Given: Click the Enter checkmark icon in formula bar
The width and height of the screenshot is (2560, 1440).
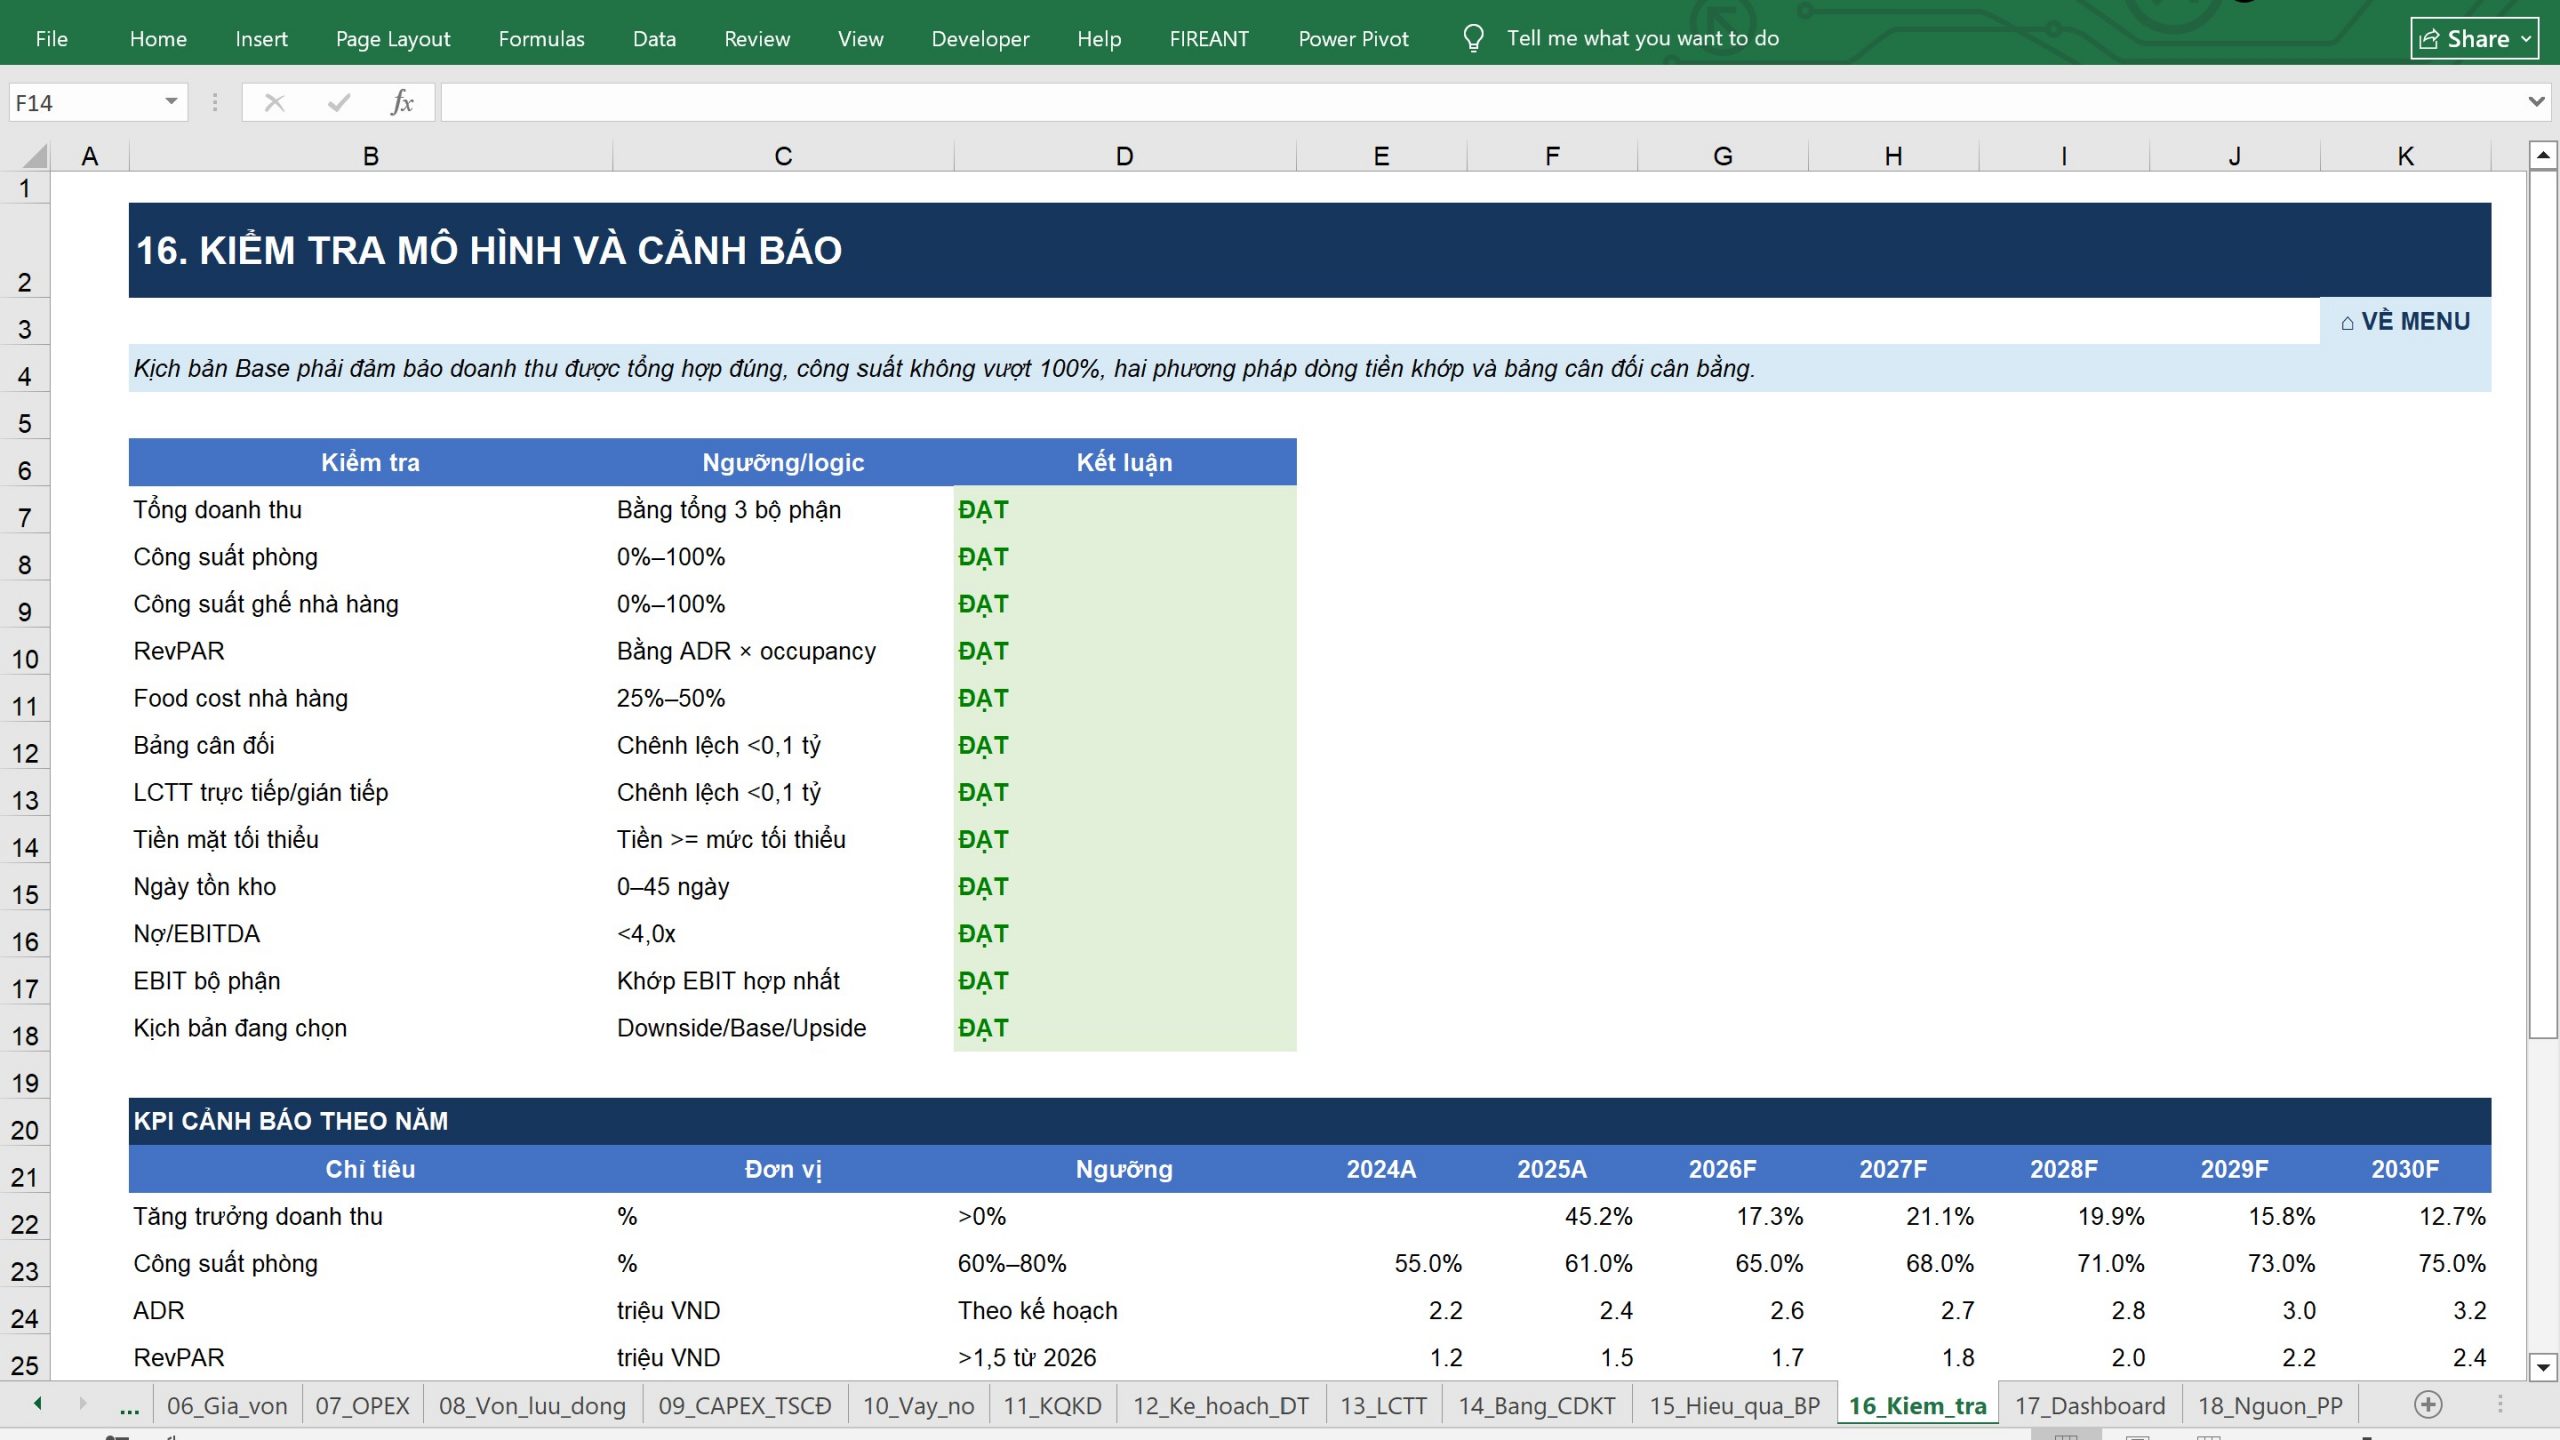Looking at the screenshot, I should pos(339,102).
